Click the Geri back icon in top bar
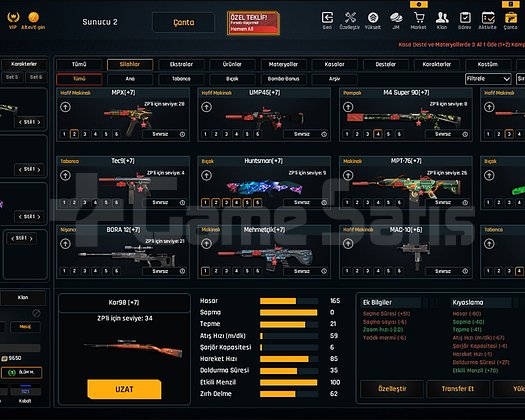525x420 pixels. click(x=327, y=18)
